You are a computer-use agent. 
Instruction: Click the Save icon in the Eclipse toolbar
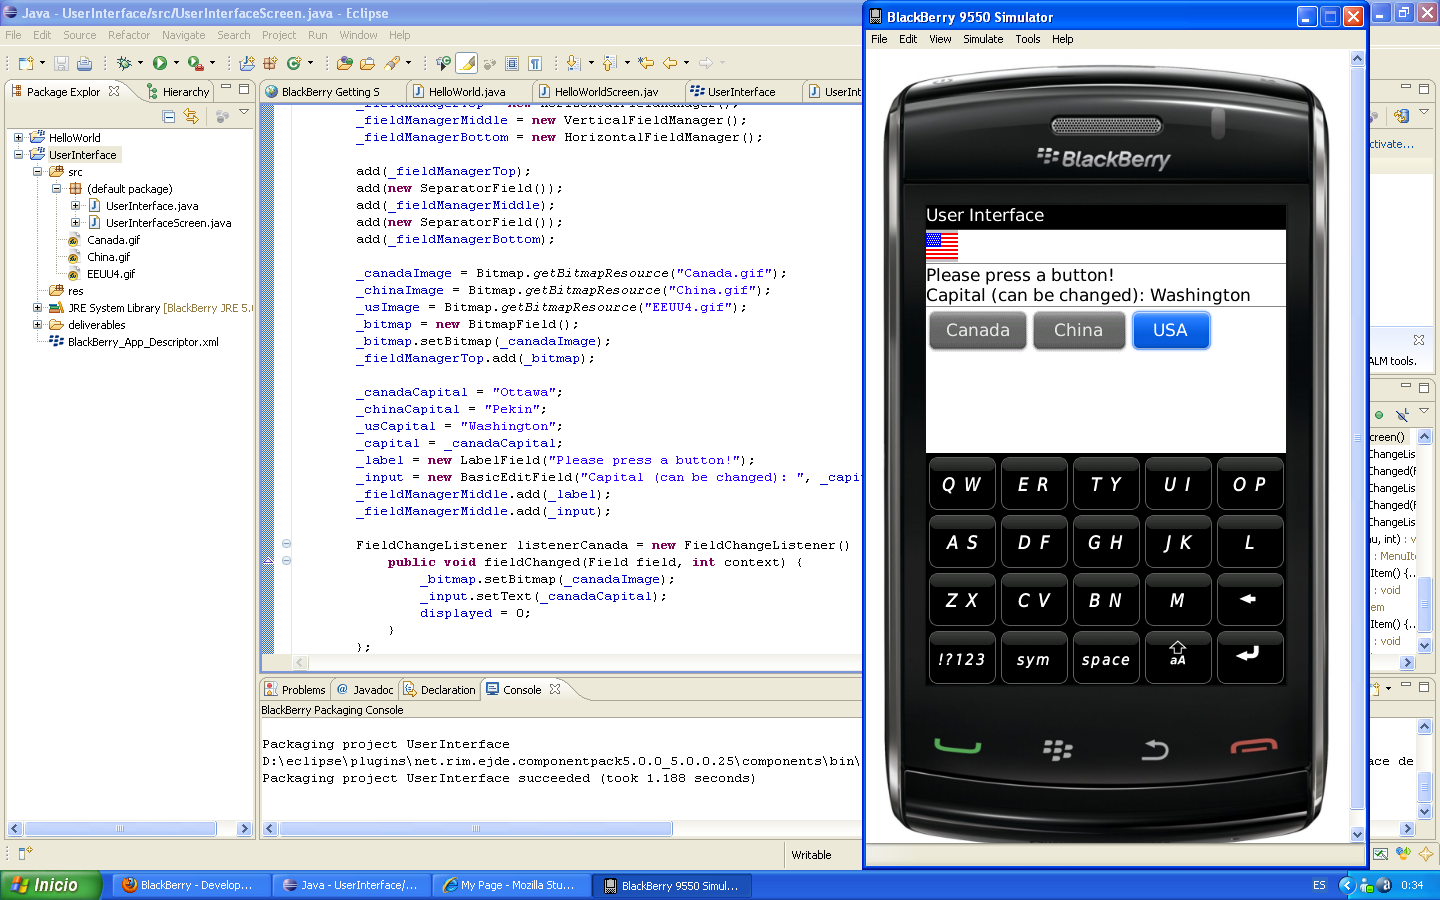(62, 63)
